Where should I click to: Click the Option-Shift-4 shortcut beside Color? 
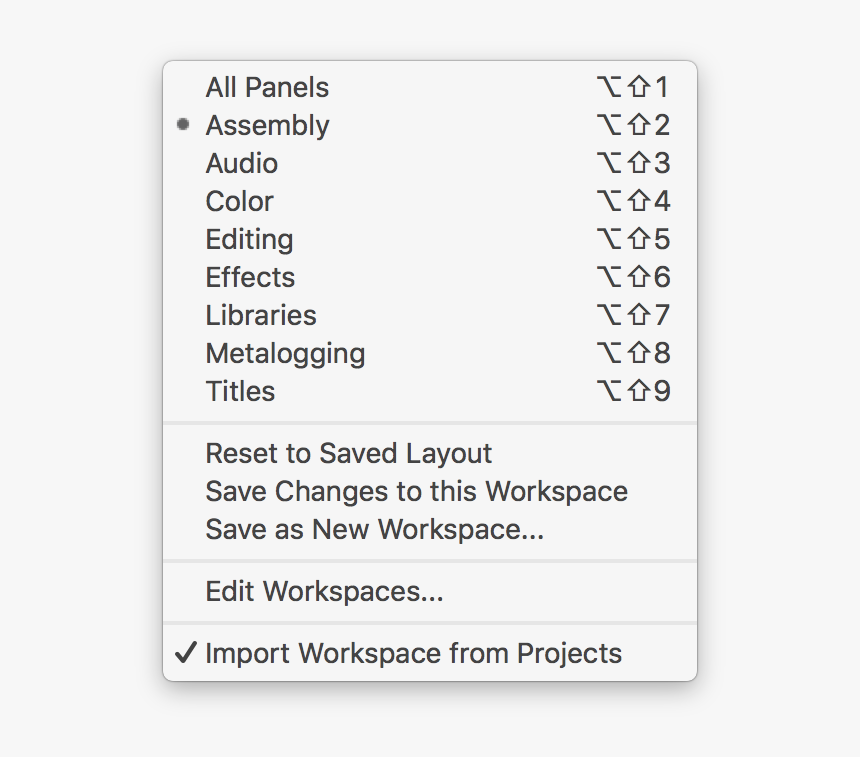pyautogui.click(x=632, y=202)
